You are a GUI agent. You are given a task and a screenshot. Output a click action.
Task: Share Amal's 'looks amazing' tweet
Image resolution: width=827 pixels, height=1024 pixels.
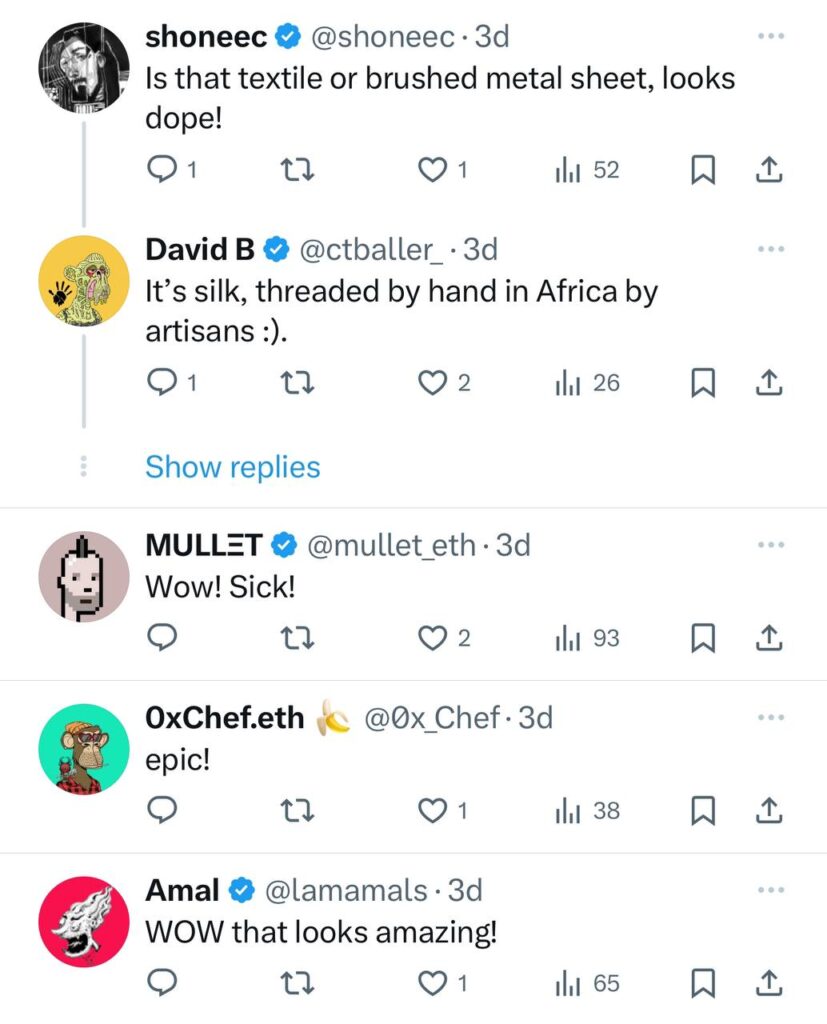pyautogui.click(x=767, y=984)
